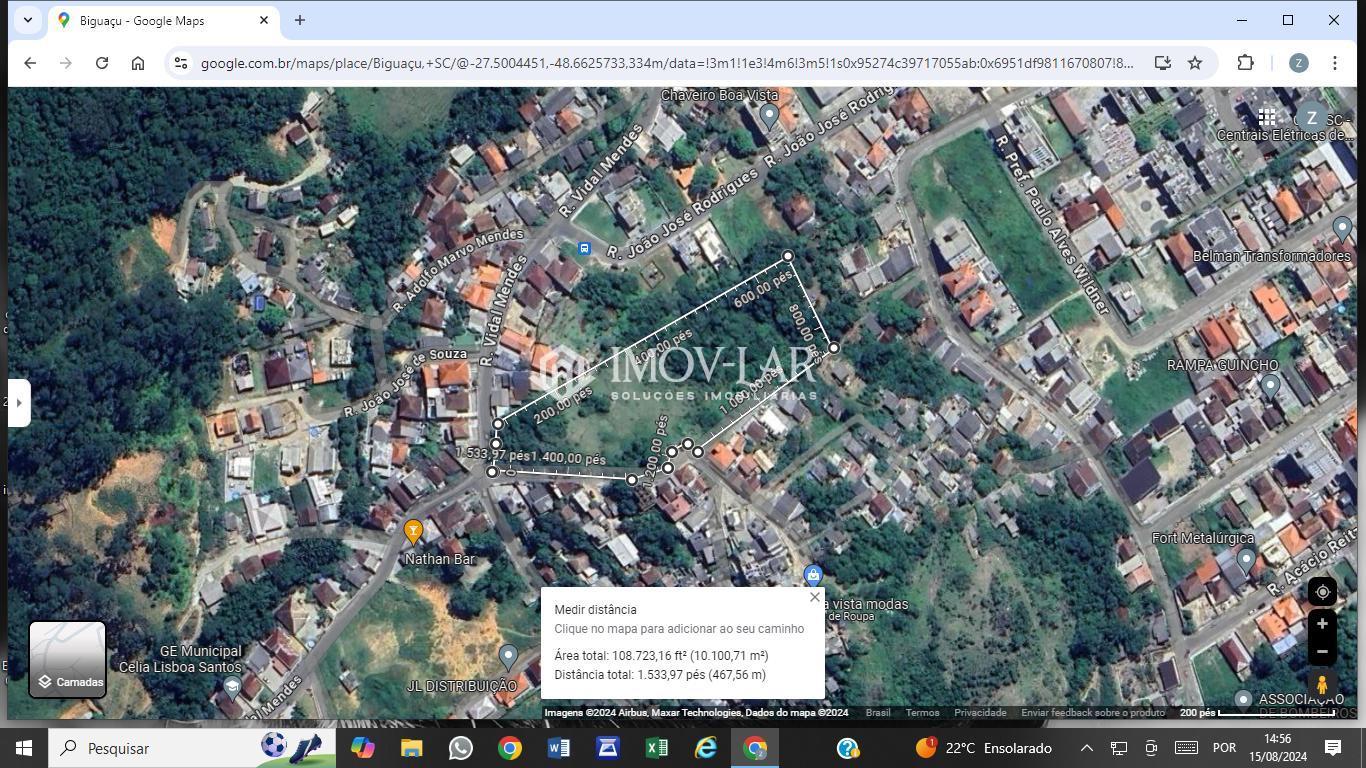Screen dimensions: 1366x768
Task: Zoom out the map with minus button
Action: [1321, 652]
